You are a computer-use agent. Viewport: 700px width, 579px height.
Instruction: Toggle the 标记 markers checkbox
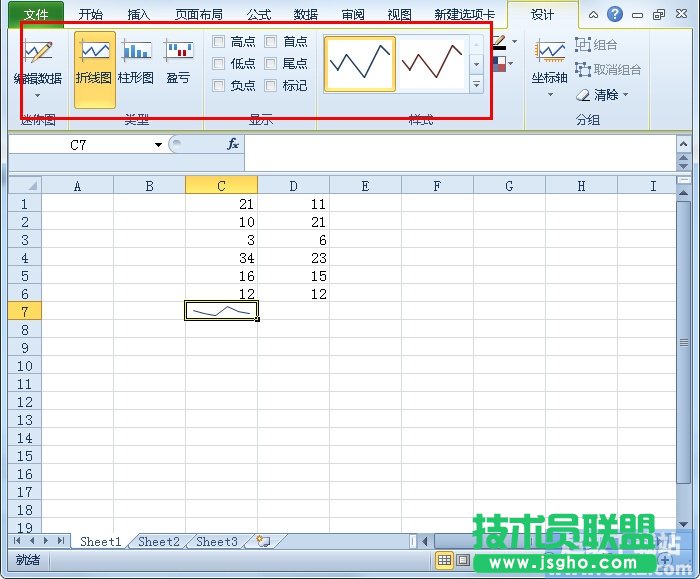click(x=271, y=86)
